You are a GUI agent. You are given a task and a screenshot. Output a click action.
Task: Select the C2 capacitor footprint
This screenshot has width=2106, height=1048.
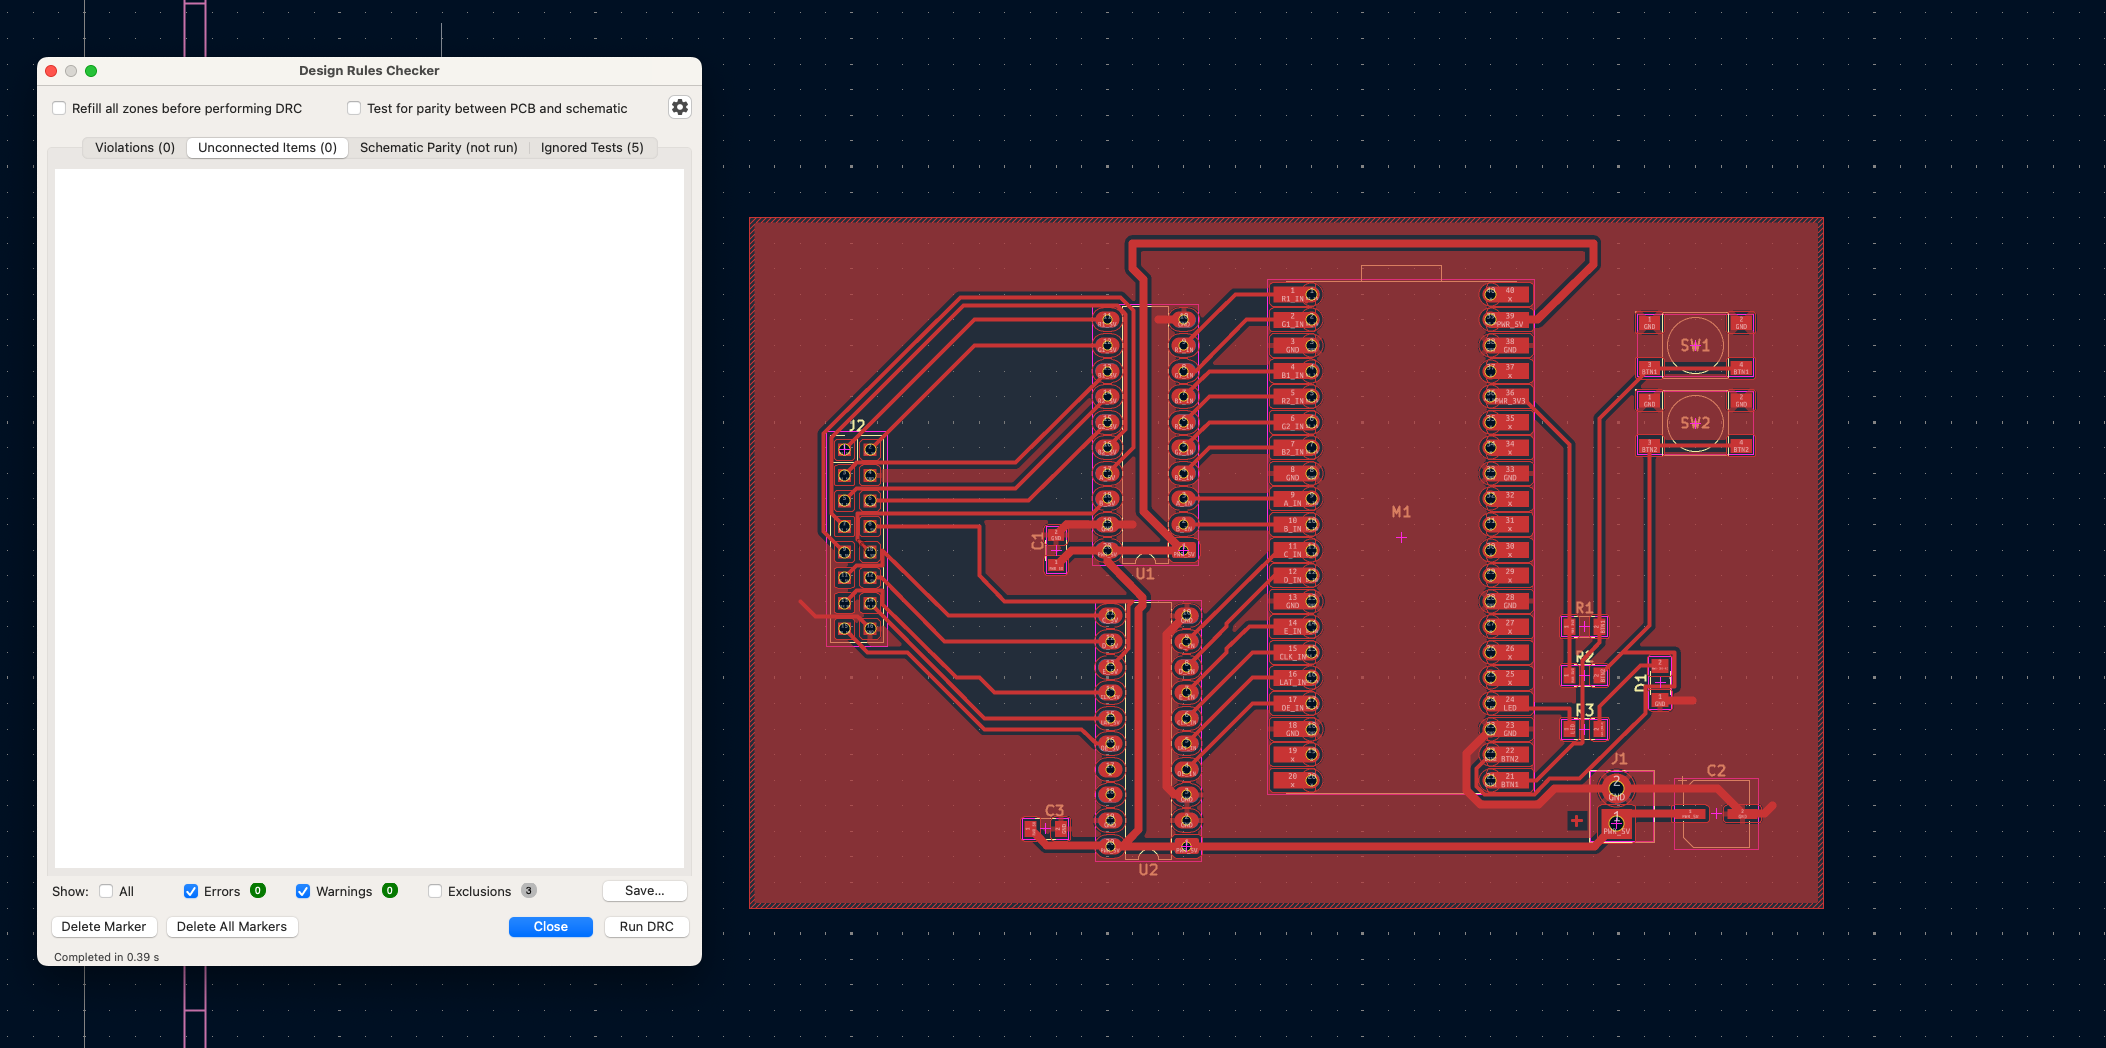(1716, 814)
